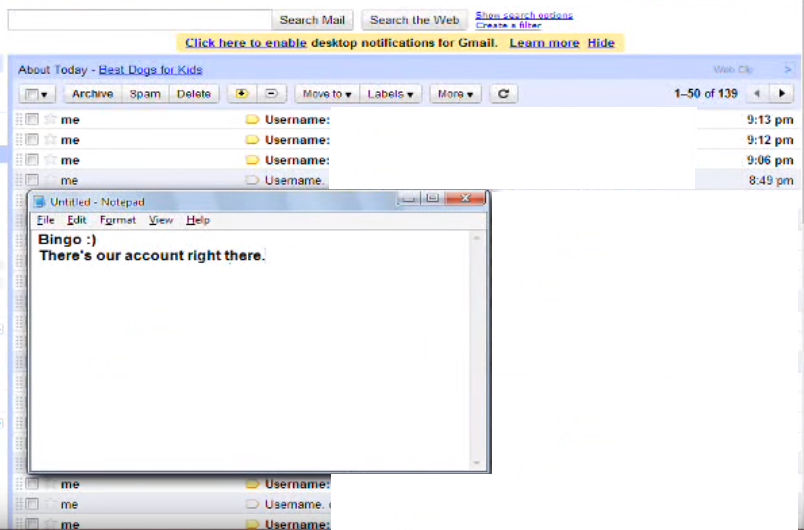
Task: Toggle importance marker on 9:13 pm message
Action: [x=252, y=120]
